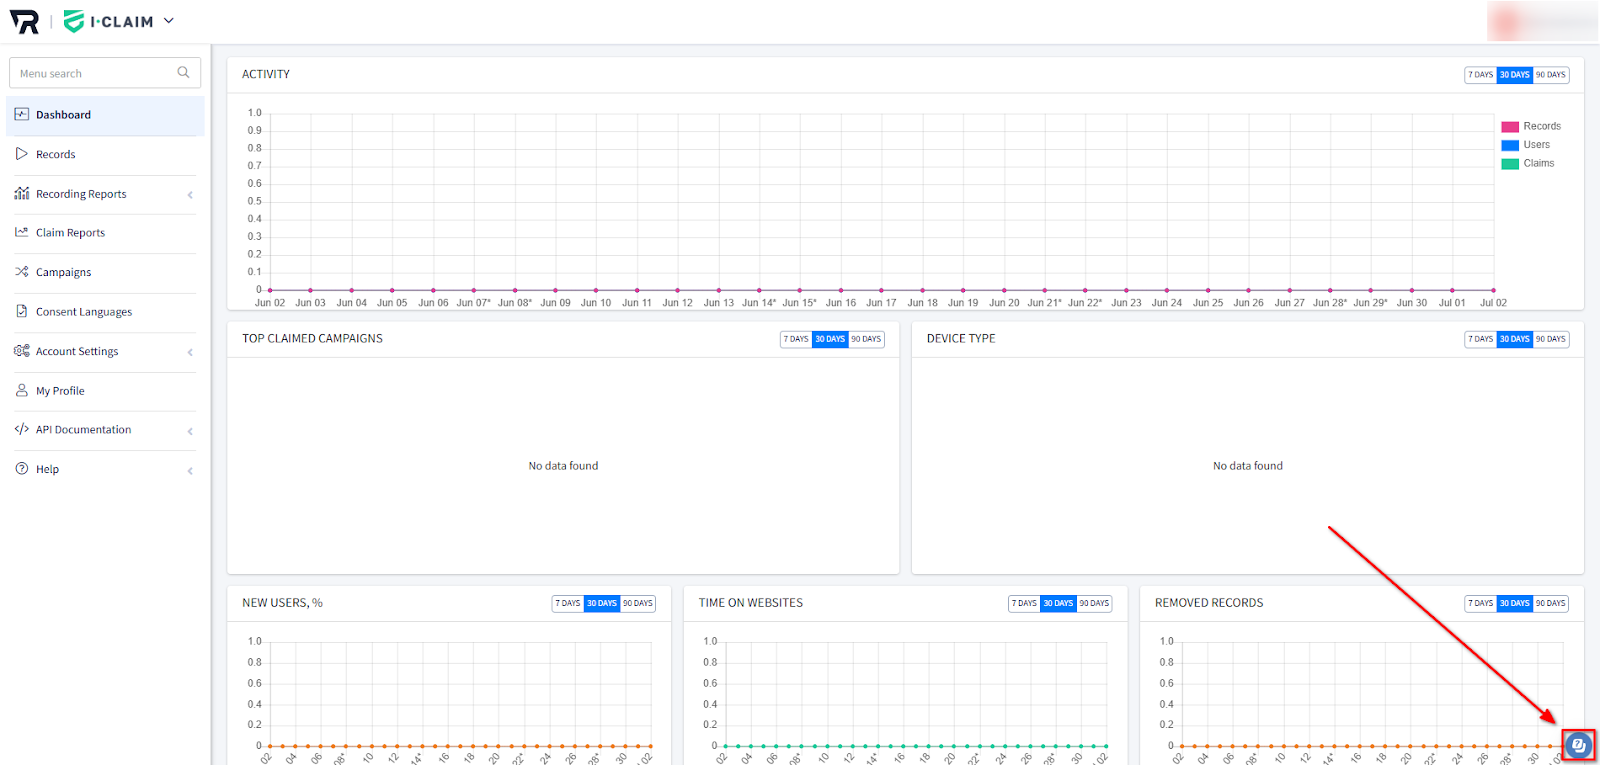Open the Account Settings menu label
Viewport: 1600px width, 765px height.
point(77,352)
